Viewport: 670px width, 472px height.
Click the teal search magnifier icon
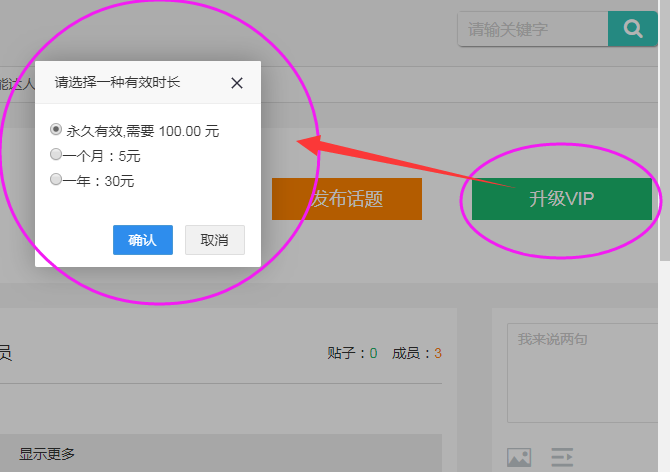(632, 29)
